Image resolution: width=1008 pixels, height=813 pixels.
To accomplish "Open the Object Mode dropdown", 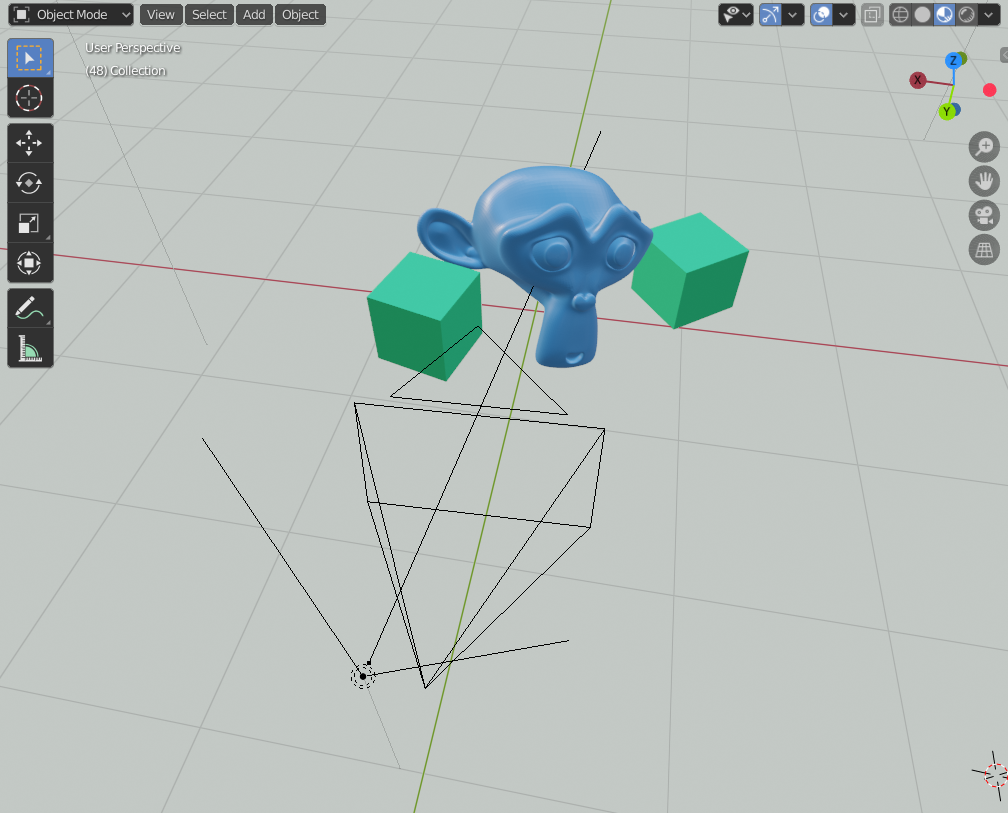I will point(71,15).
